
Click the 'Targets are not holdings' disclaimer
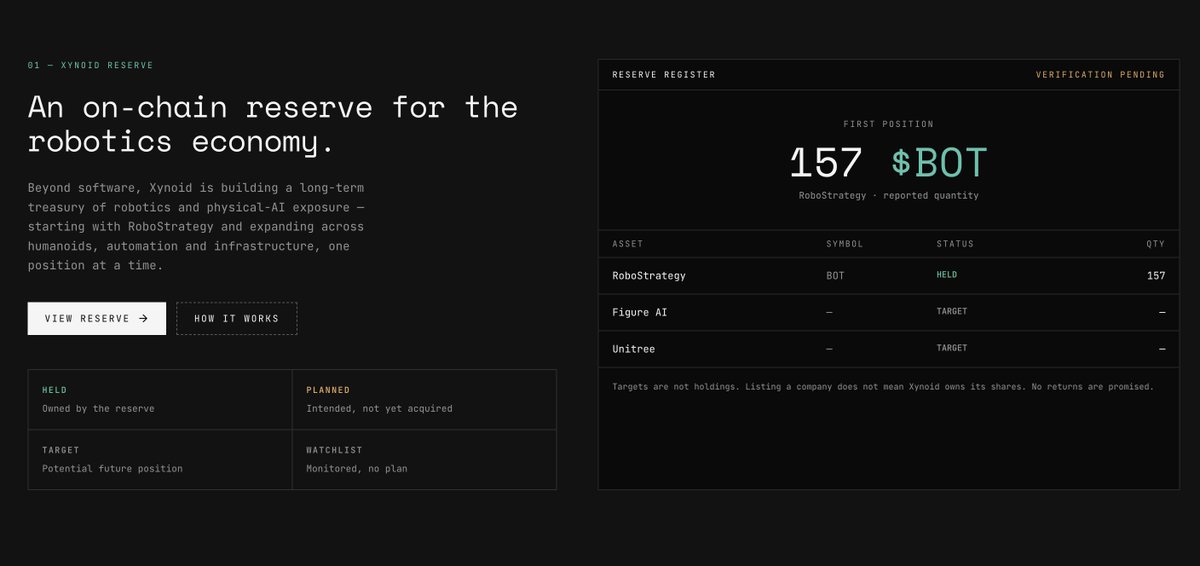click(x=883, y=386)
